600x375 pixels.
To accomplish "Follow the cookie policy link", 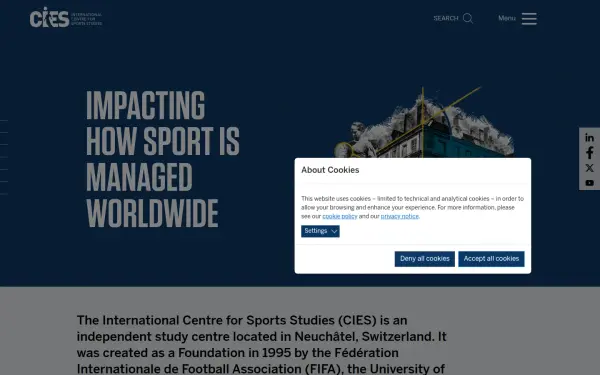I will tap(340, 217).
